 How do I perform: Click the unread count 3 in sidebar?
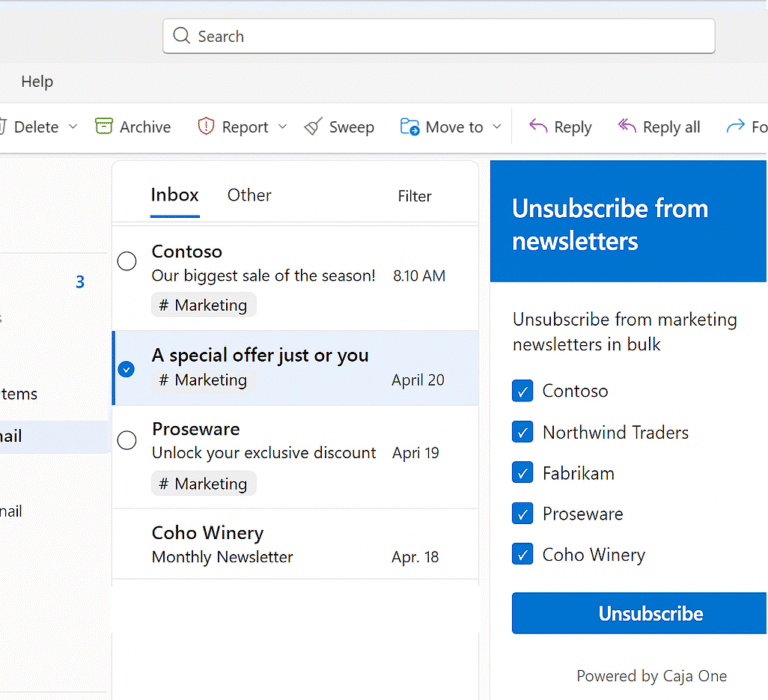(x=80, y=282)
